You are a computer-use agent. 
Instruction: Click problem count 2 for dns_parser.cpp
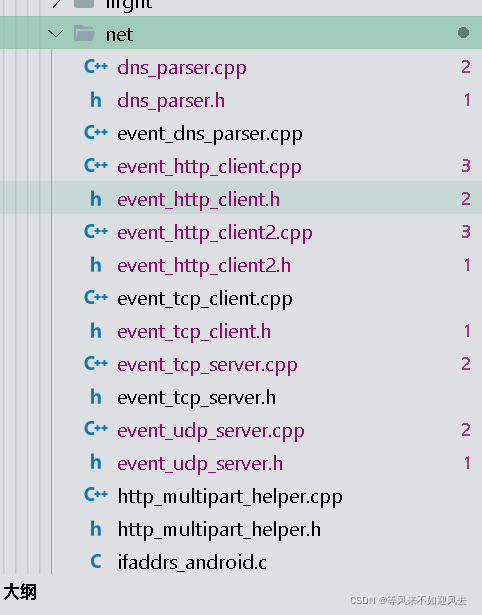click(466, 67)
